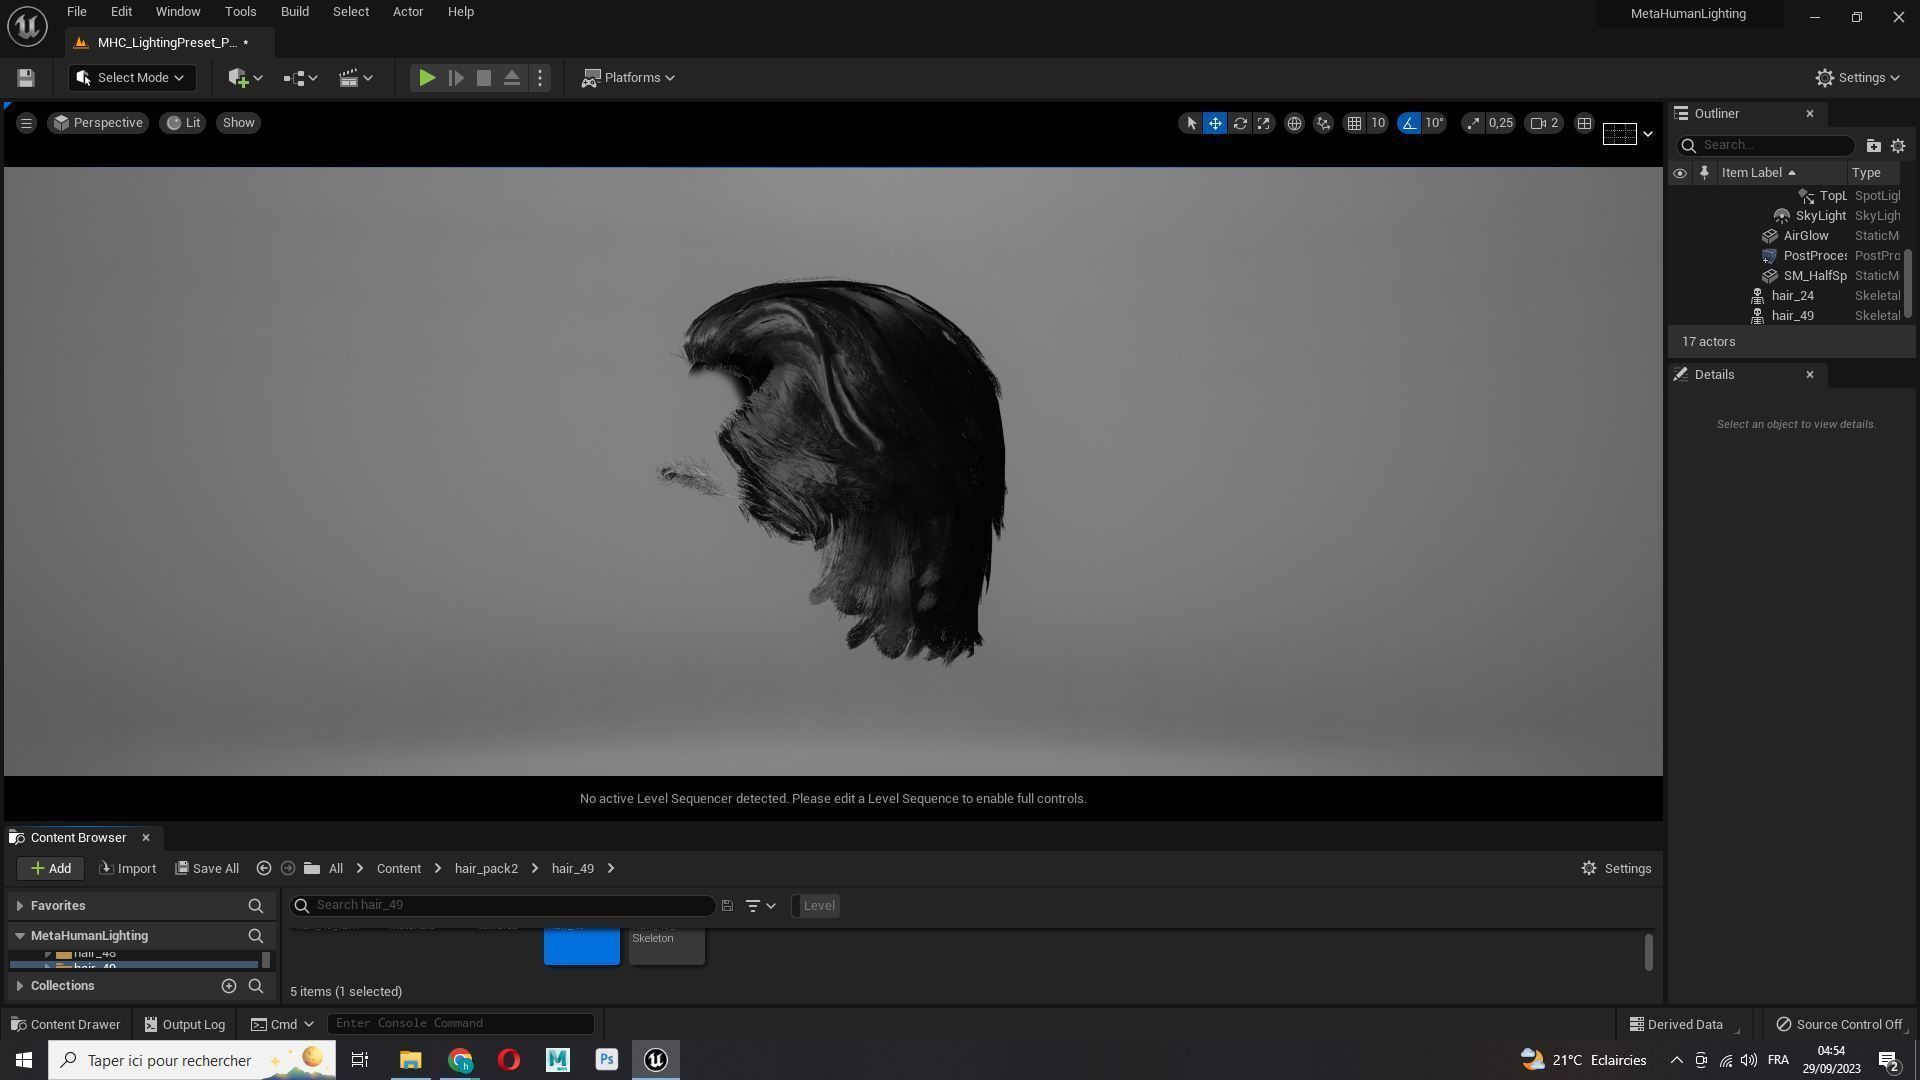Click the Outliner settings gear icon
Screen dimensions: 1920x1080
(x=1898, y=146)
